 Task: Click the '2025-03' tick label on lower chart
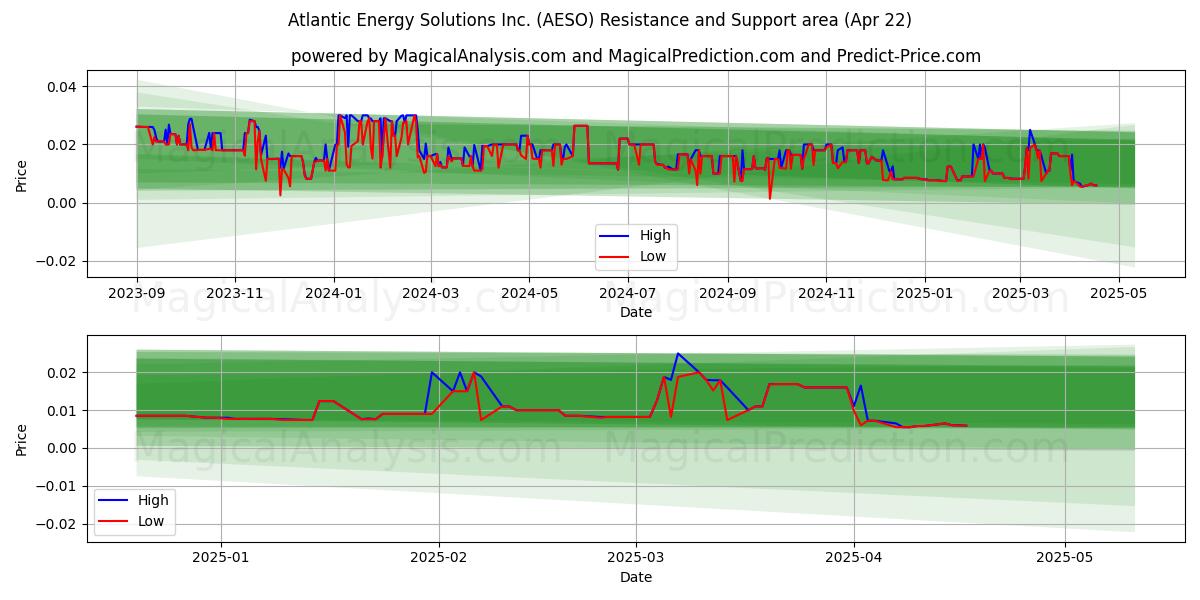pos(636,558)
